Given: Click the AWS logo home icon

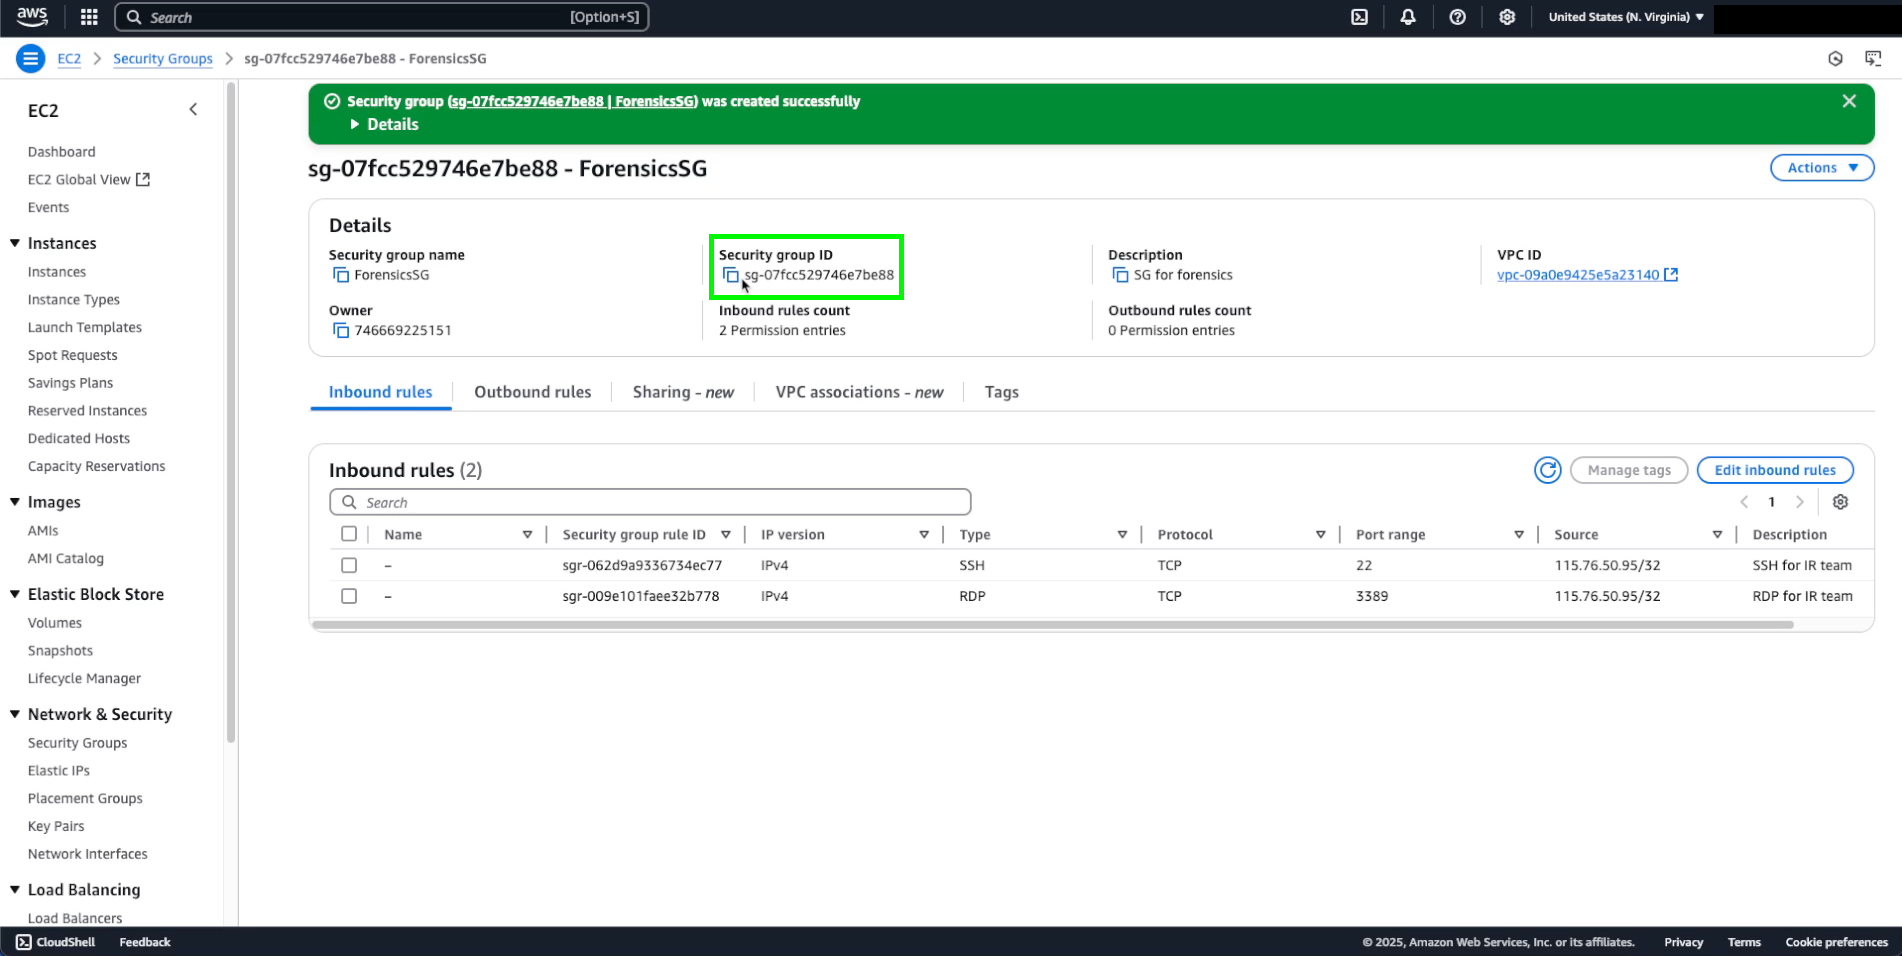Looking at the screenshot, I should click(32, 16).
